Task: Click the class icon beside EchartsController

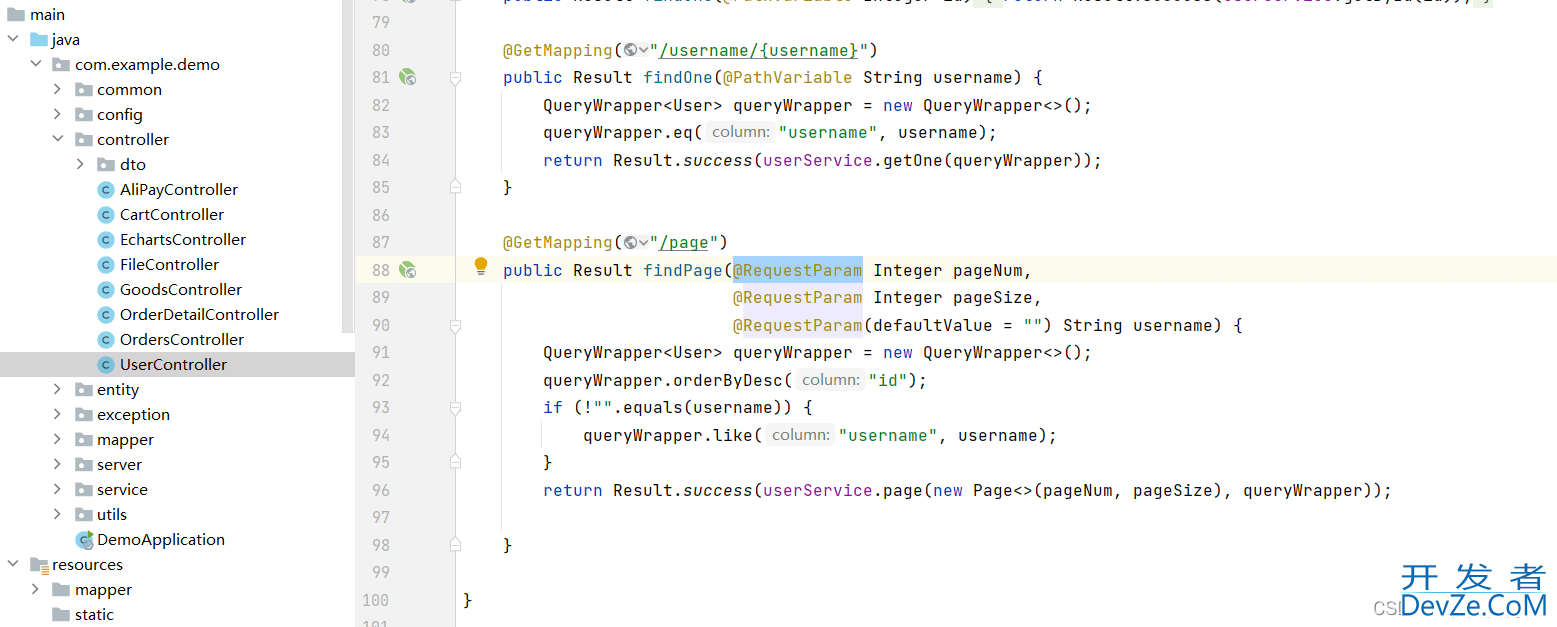Action: point(105,239)
